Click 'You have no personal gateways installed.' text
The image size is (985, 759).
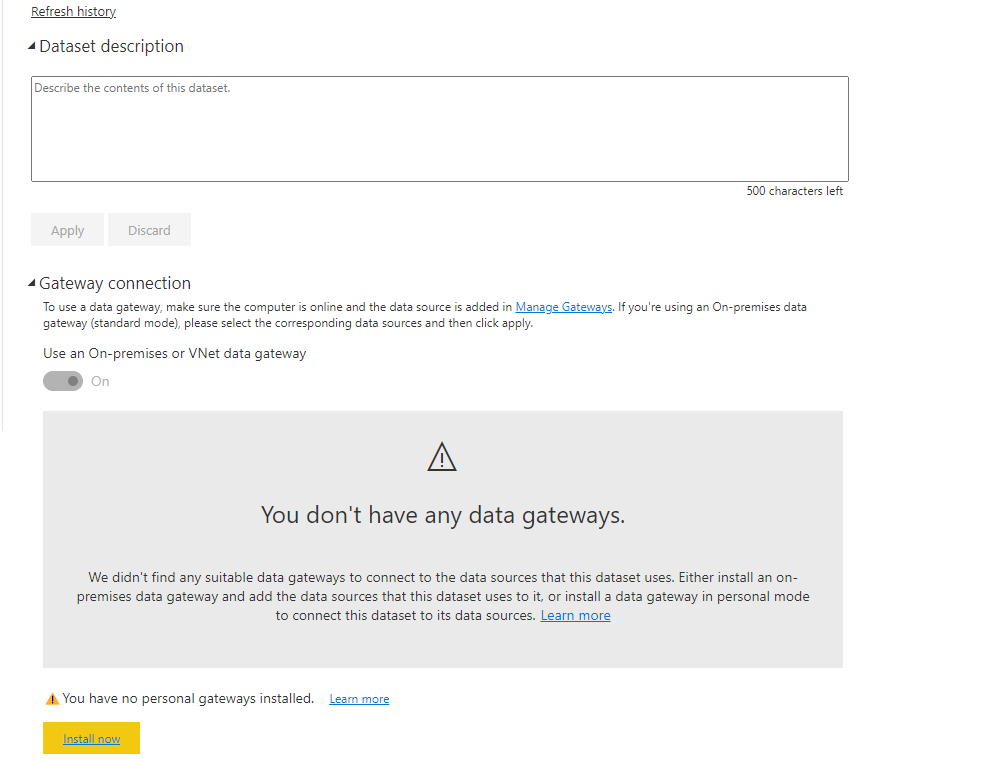188,698
